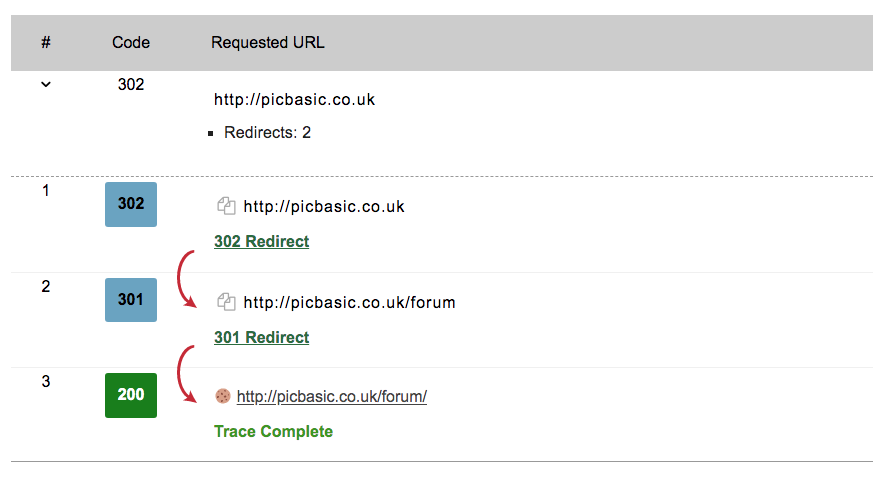This screenshot has width=891, height=480.
Task: Click the green 200 status badge
Action: (131, 394)
